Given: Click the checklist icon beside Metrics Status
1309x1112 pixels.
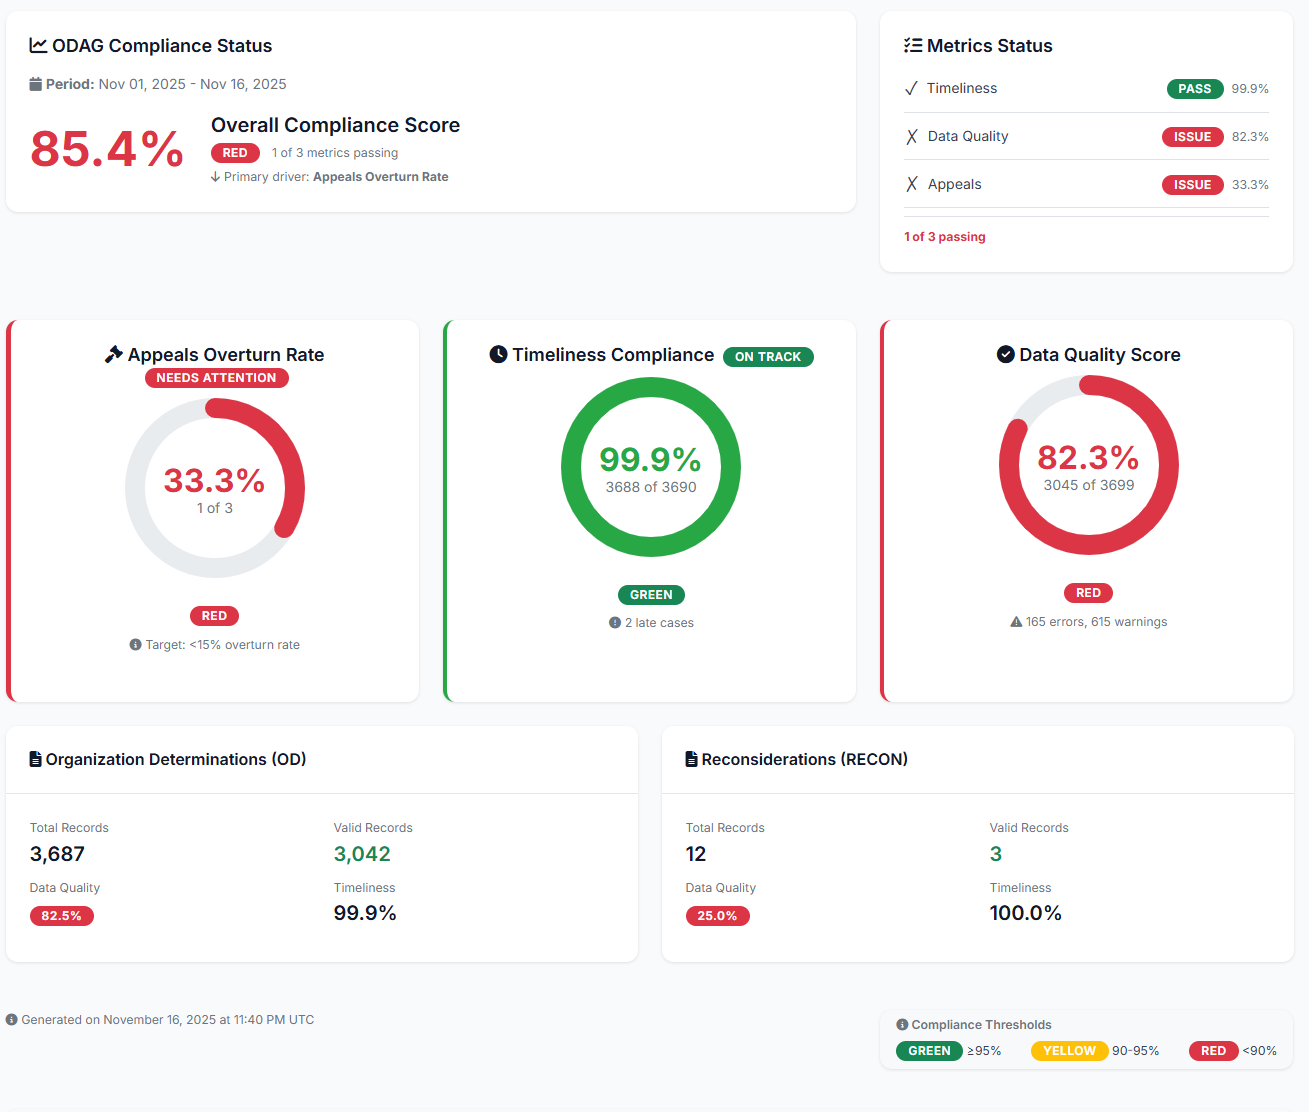Looking at the screenshot, I should [911, 45].
